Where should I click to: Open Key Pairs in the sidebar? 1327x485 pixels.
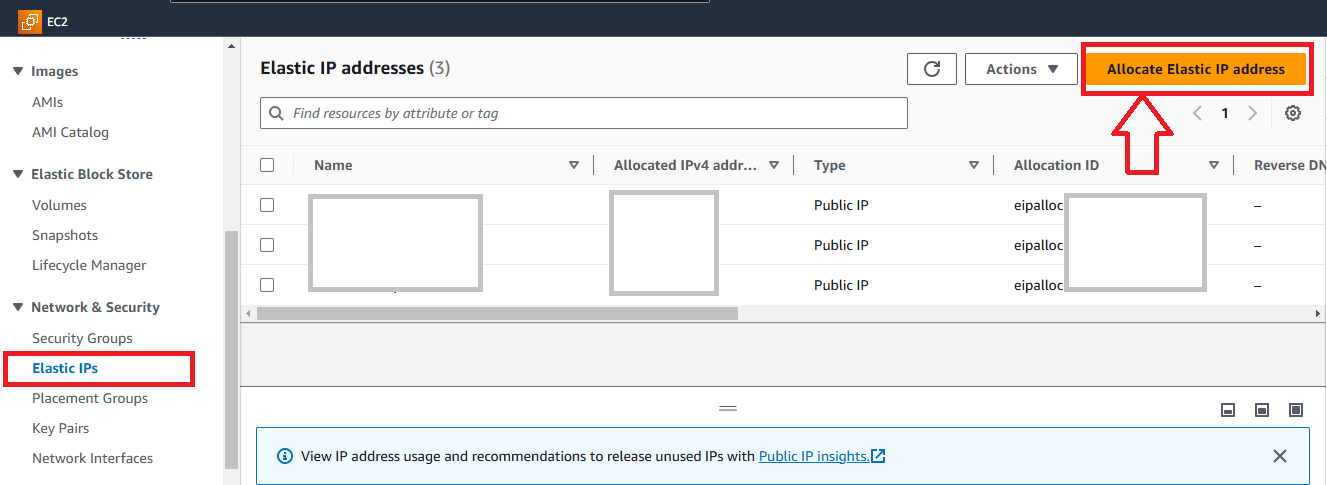pos(61,428)
